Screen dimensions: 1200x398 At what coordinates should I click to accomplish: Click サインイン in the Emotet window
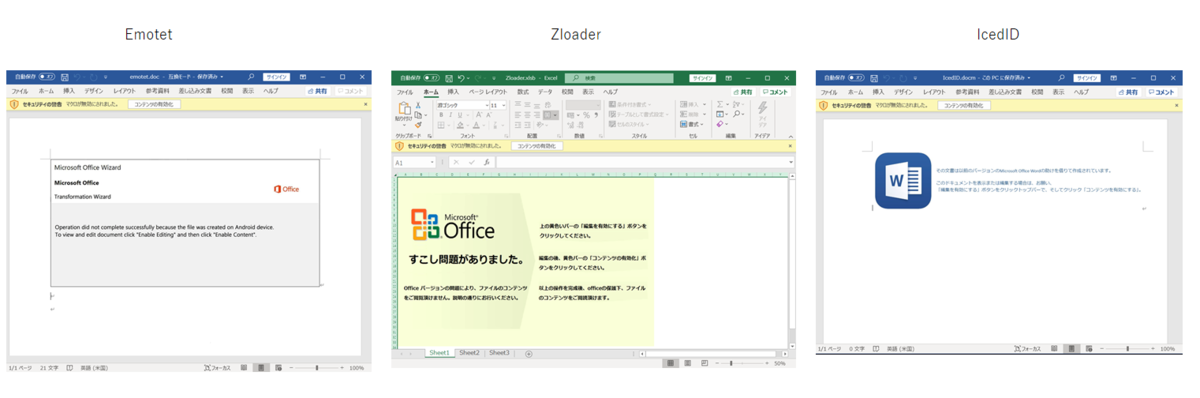coord(276,77)
